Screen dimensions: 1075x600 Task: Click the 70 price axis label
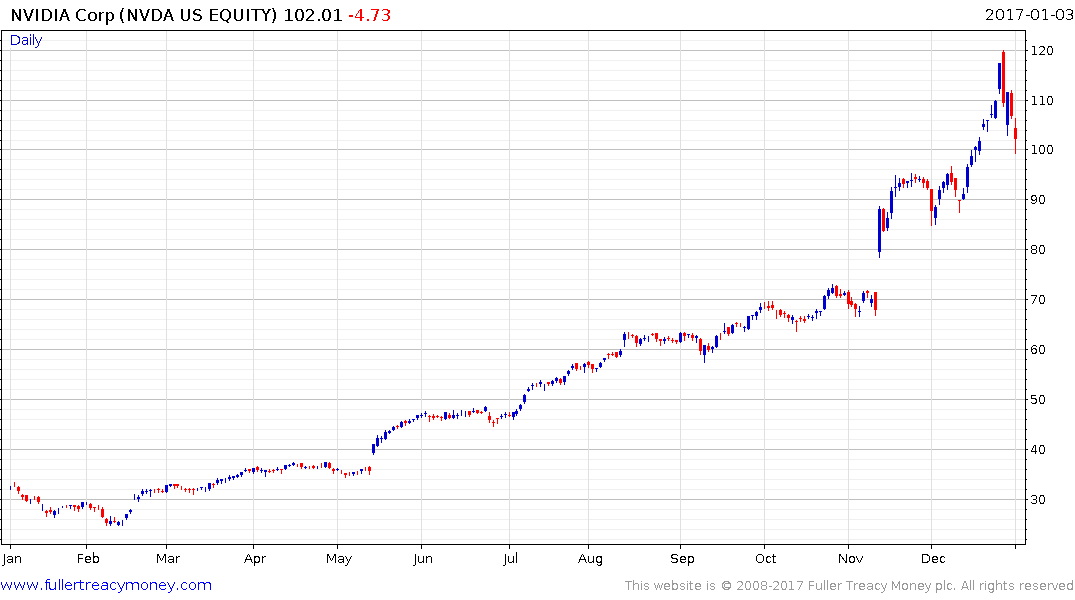(x=1038, y=300)
